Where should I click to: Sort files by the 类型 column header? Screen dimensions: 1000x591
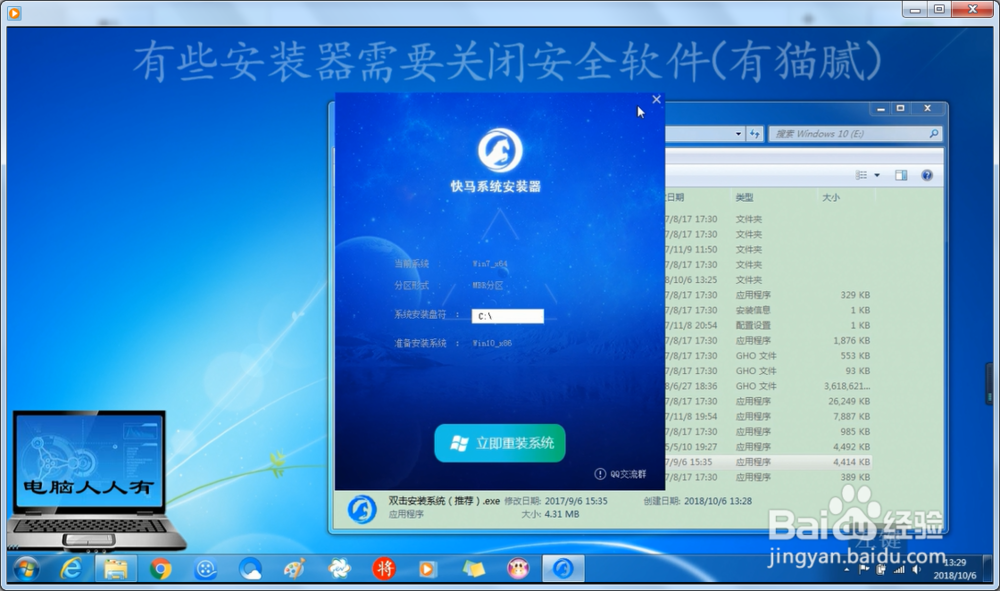744,198
